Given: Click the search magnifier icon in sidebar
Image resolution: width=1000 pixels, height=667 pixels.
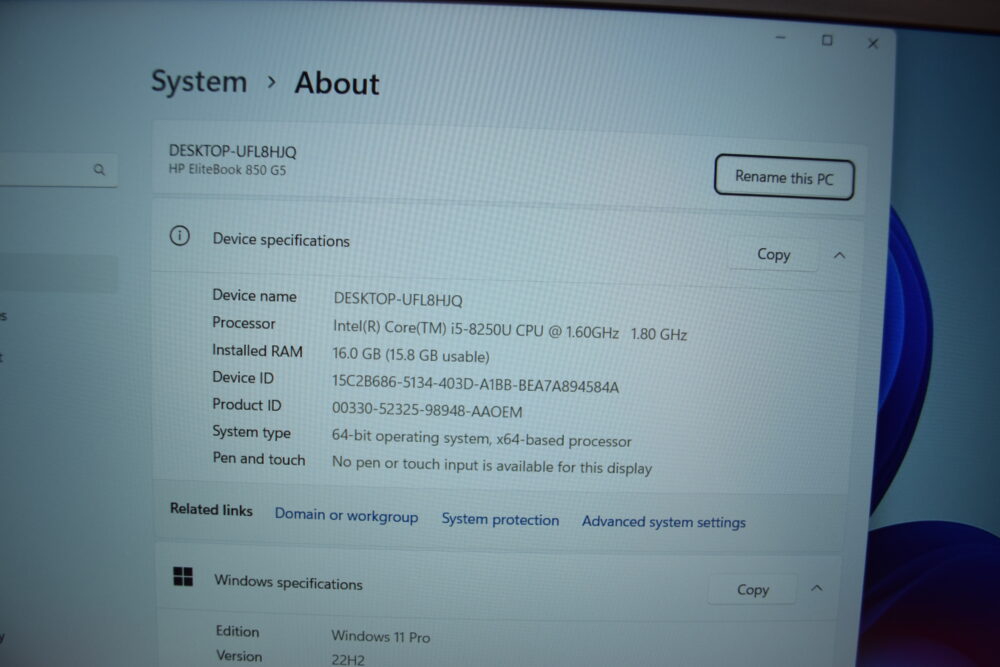Looking at the screenshot, I should [99, 170].
